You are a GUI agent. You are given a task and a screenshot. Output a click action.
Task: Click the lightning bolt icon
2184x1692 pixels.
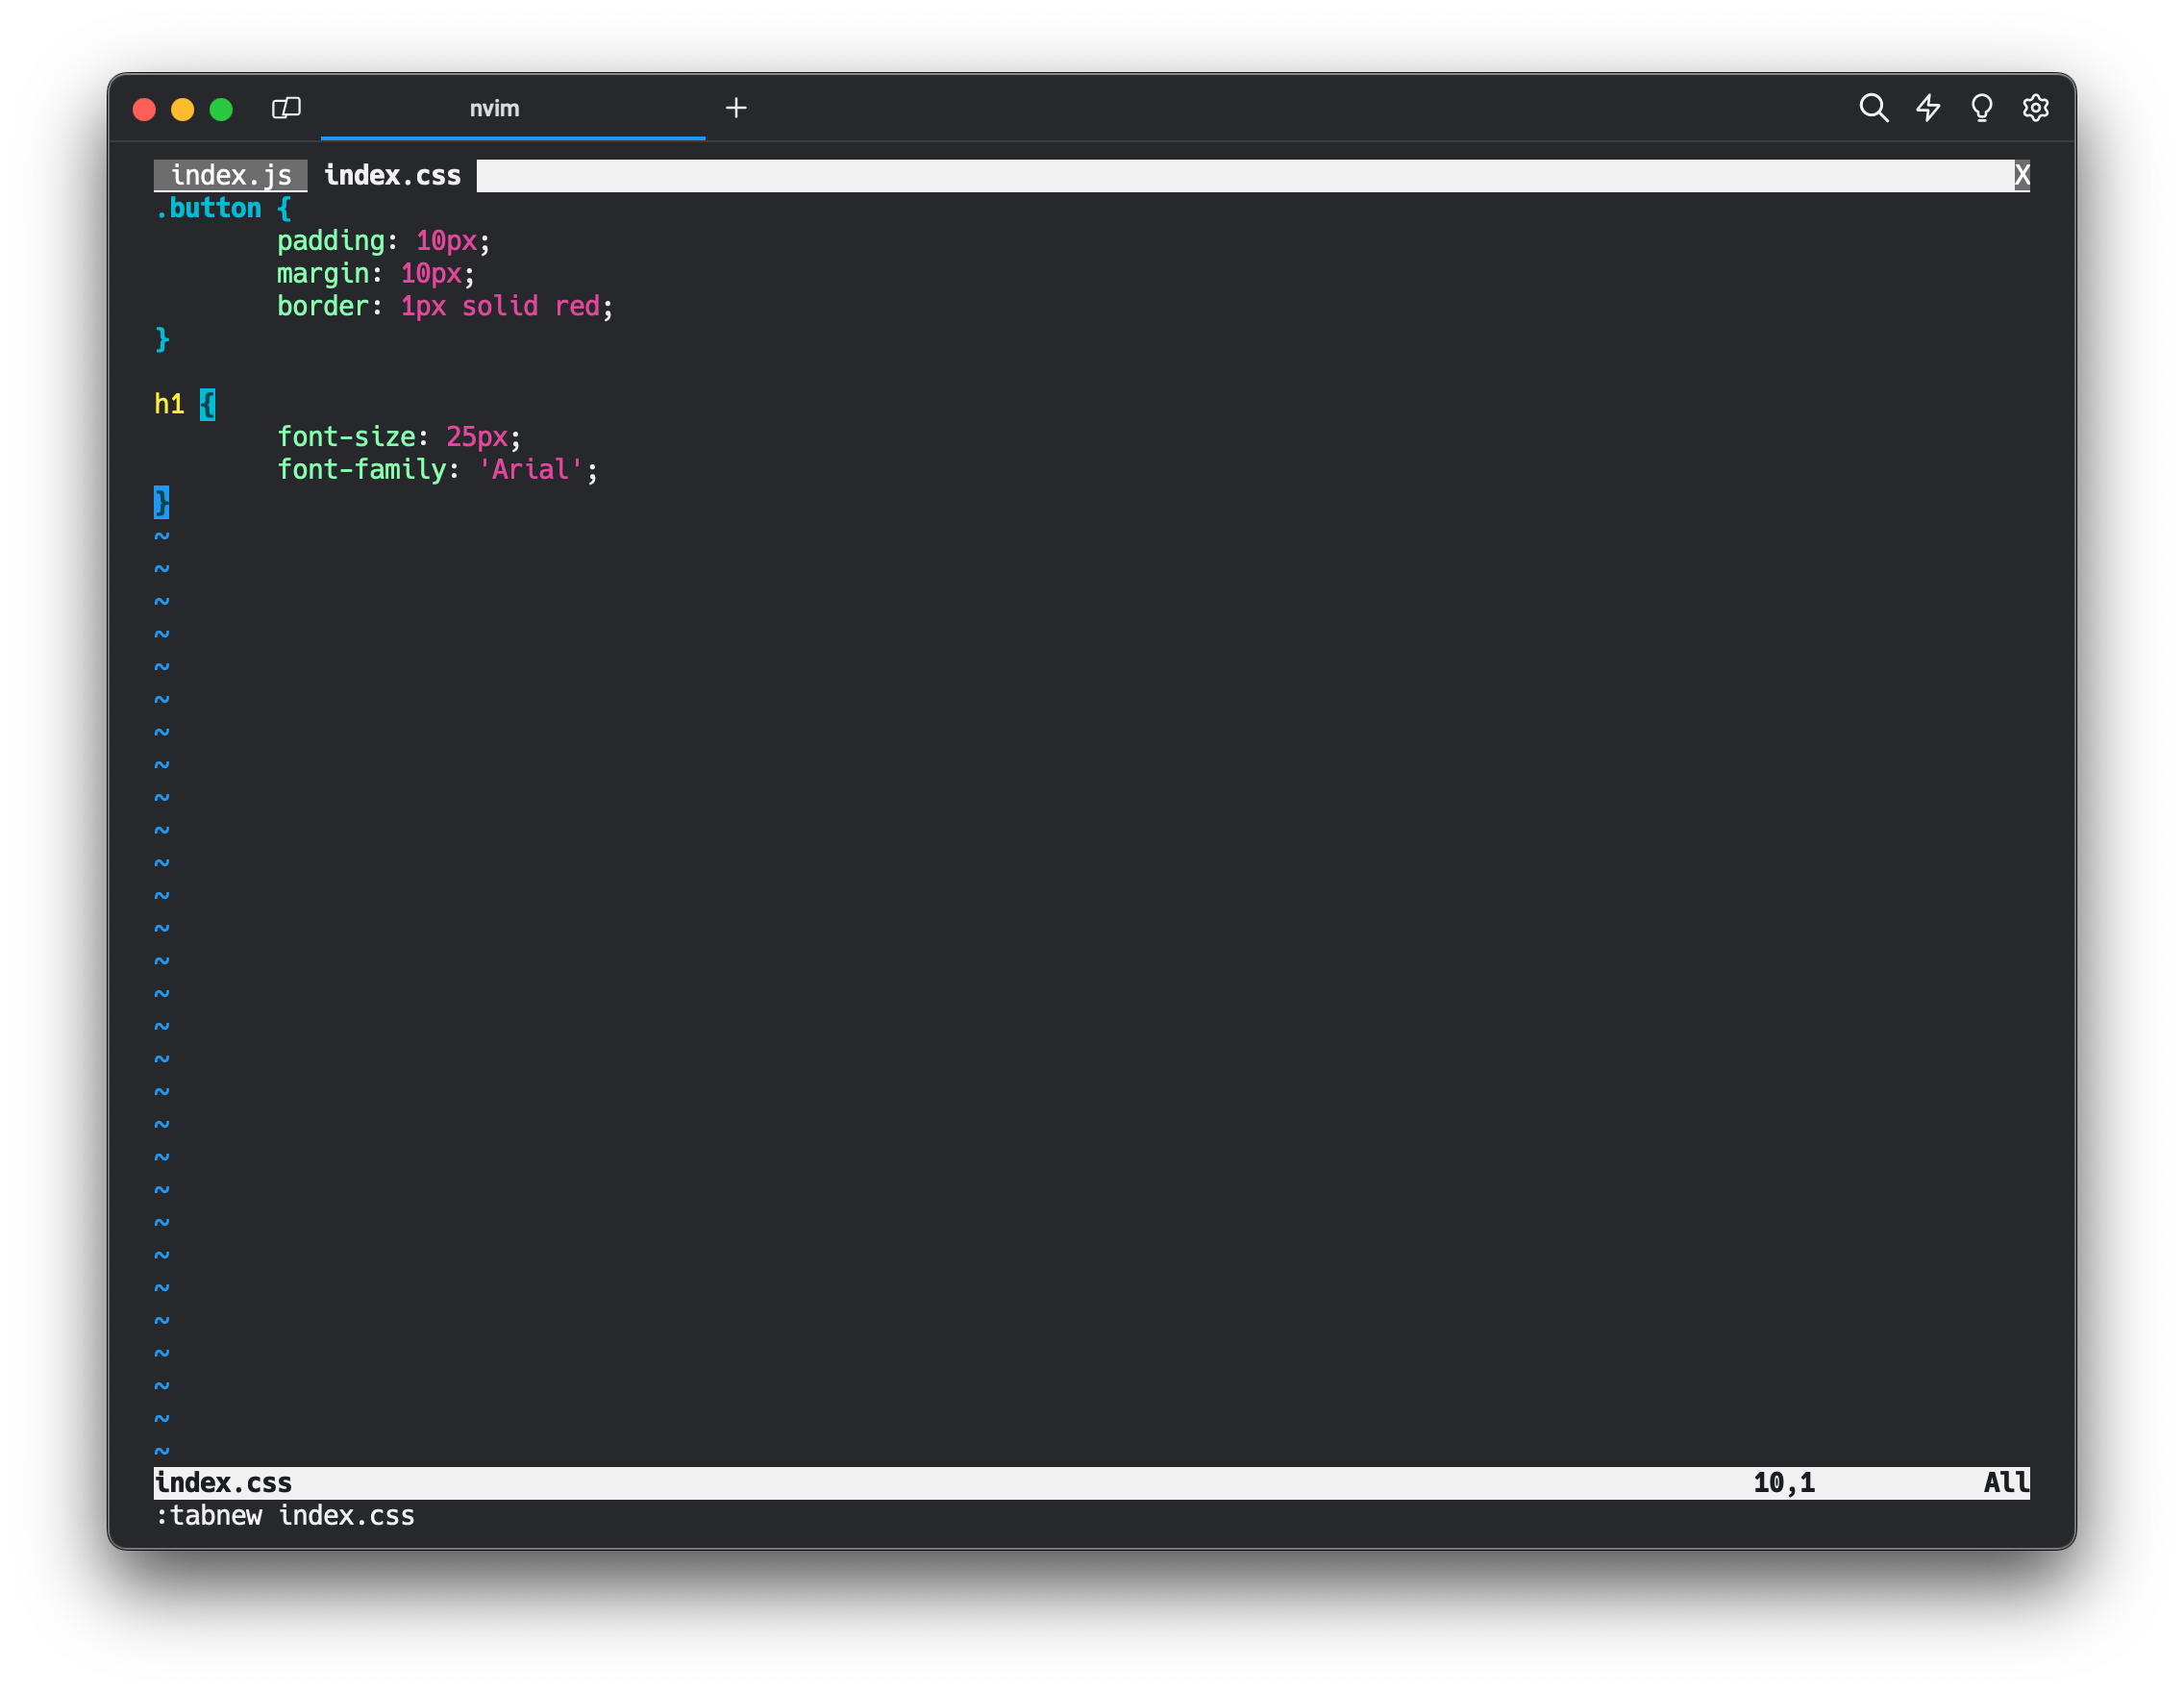(x=1928, y=108)
